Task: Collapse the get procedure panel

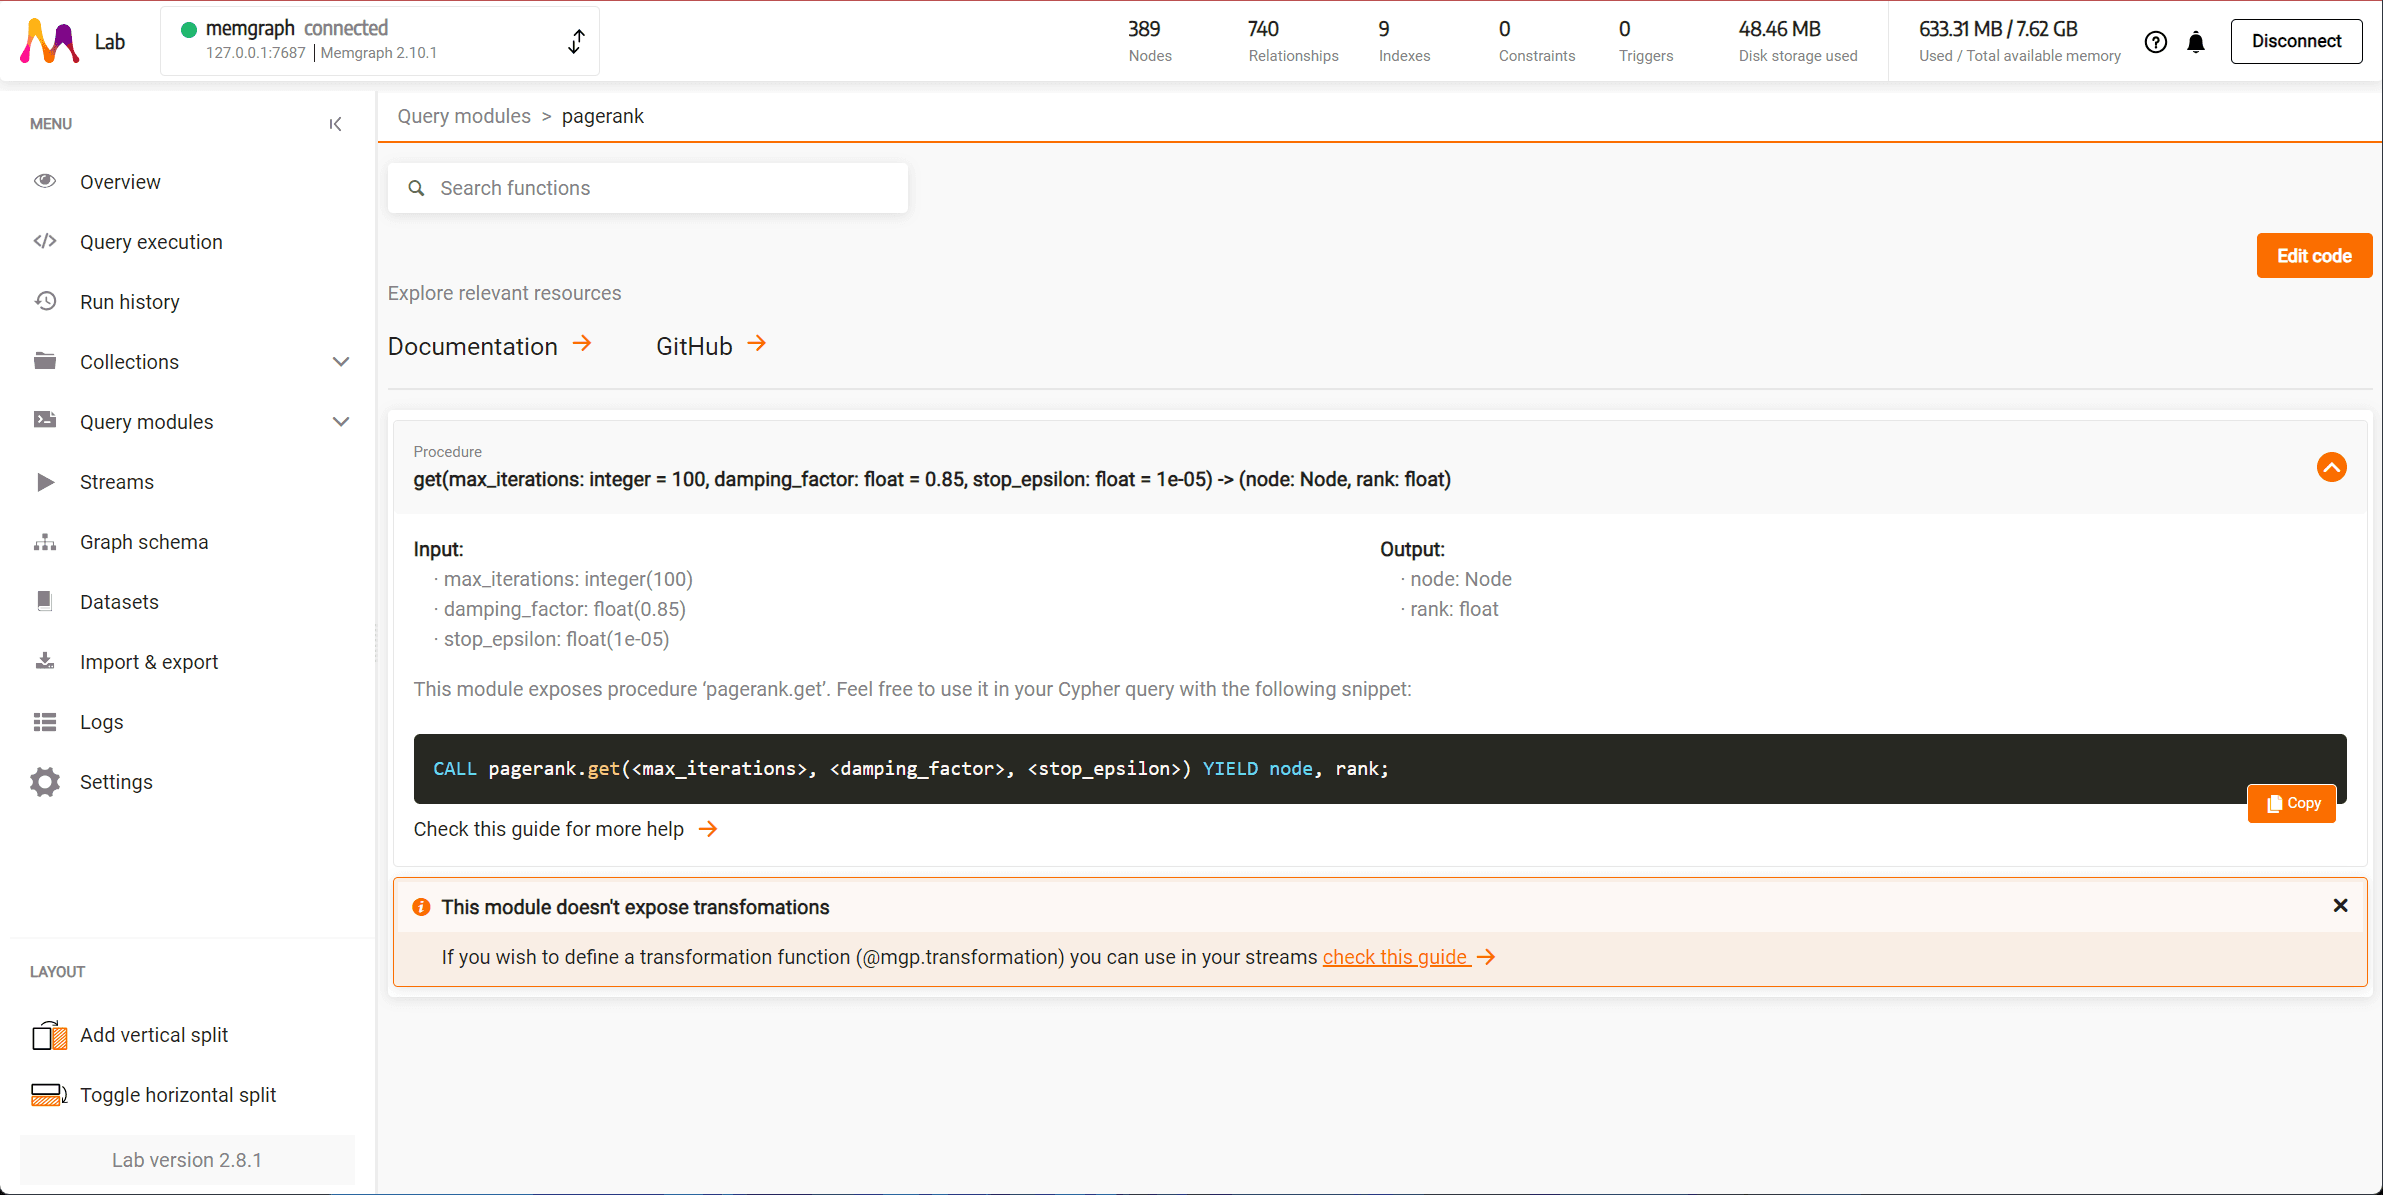Action: [2332, 467]
